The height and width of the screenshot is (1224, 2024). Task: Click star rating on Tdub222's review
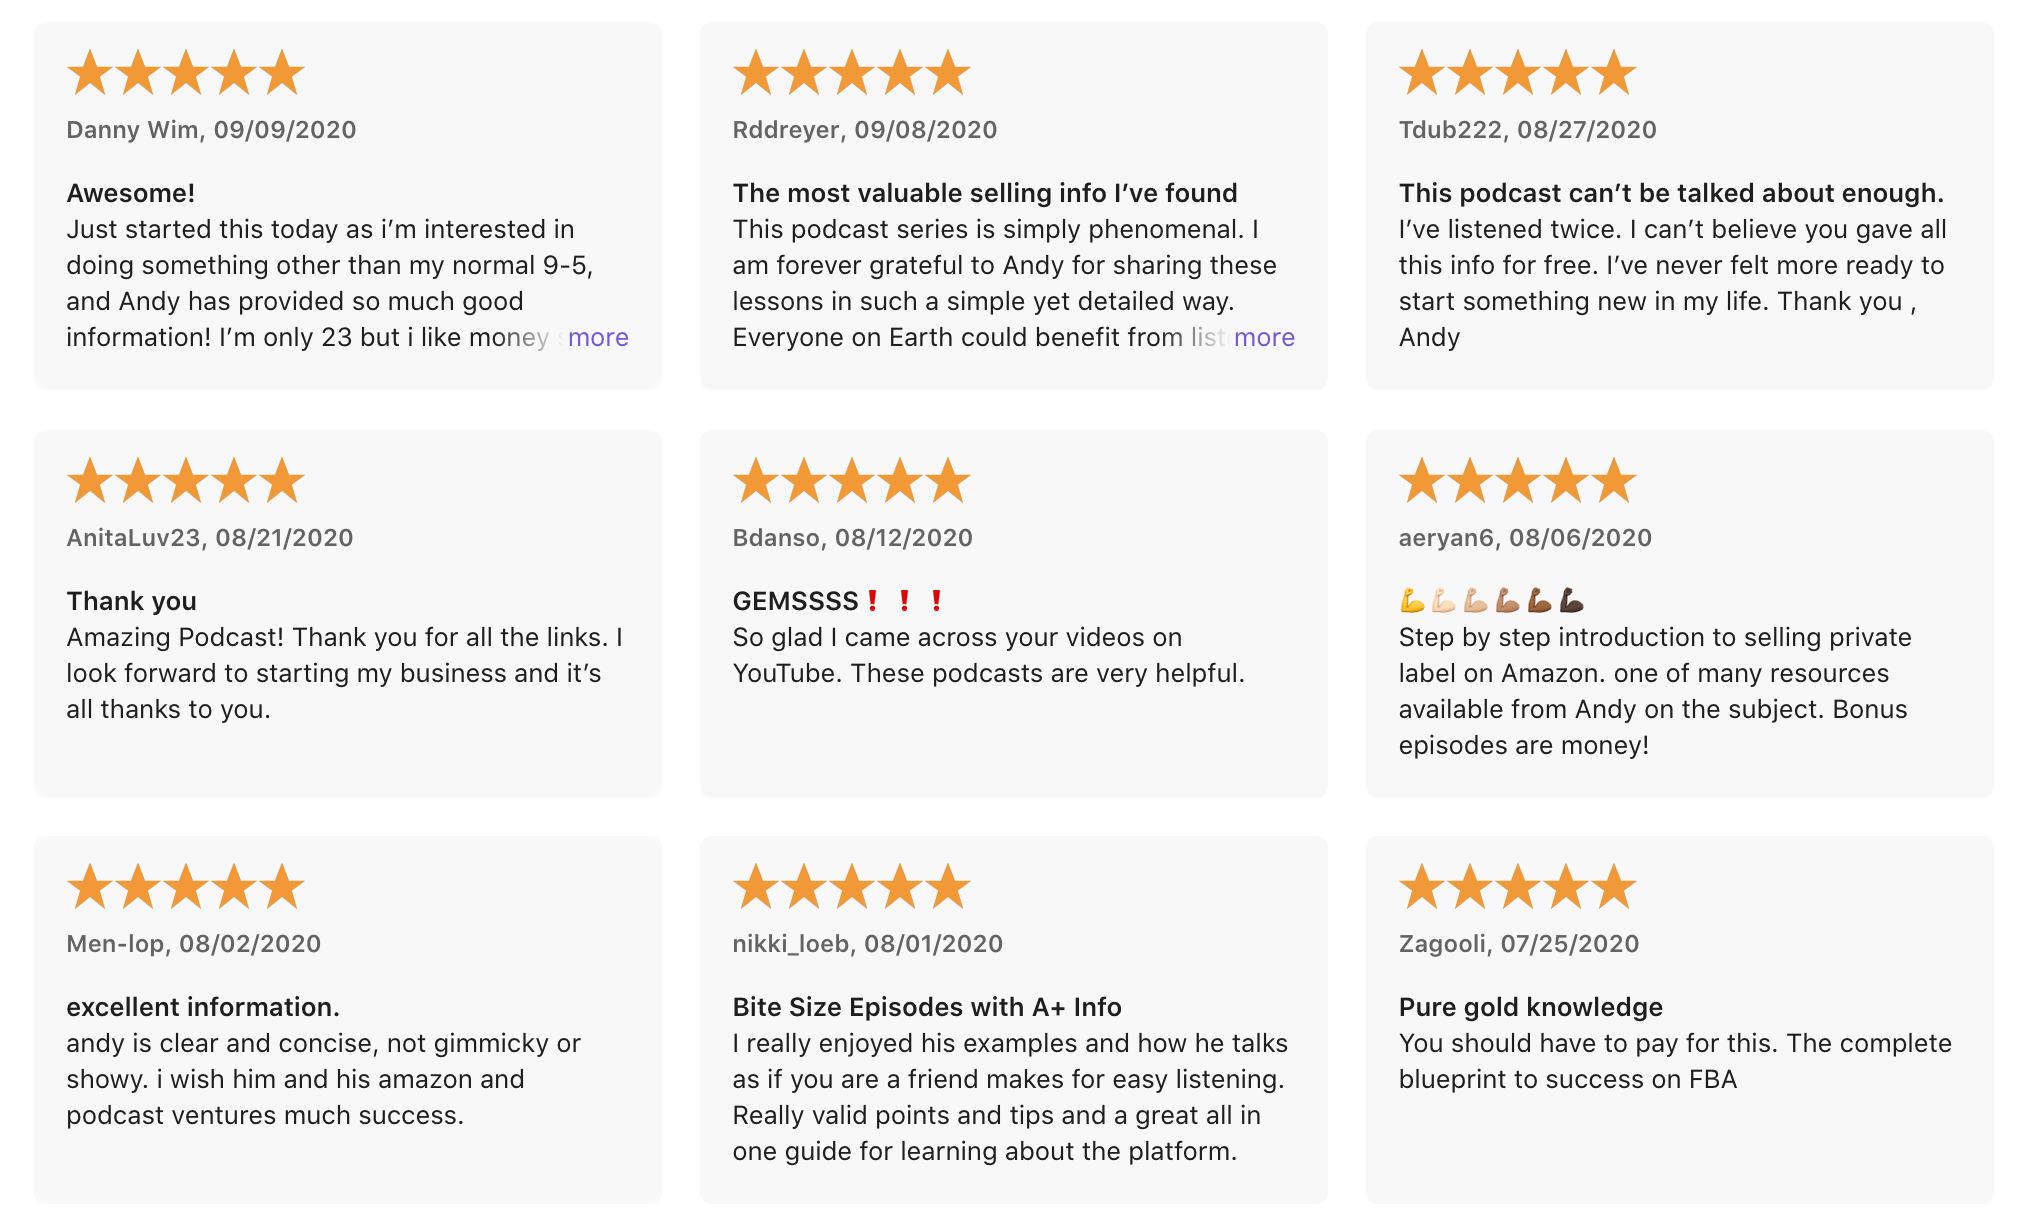(x=1518, y=73)
